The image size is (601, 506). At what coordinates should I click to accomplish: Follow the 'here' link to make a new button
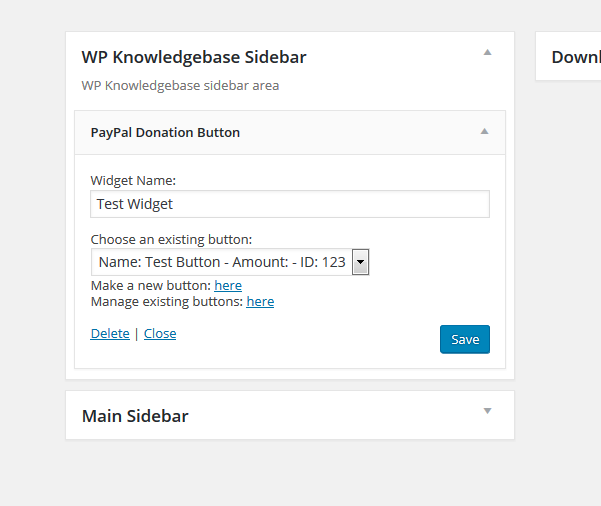228,285
